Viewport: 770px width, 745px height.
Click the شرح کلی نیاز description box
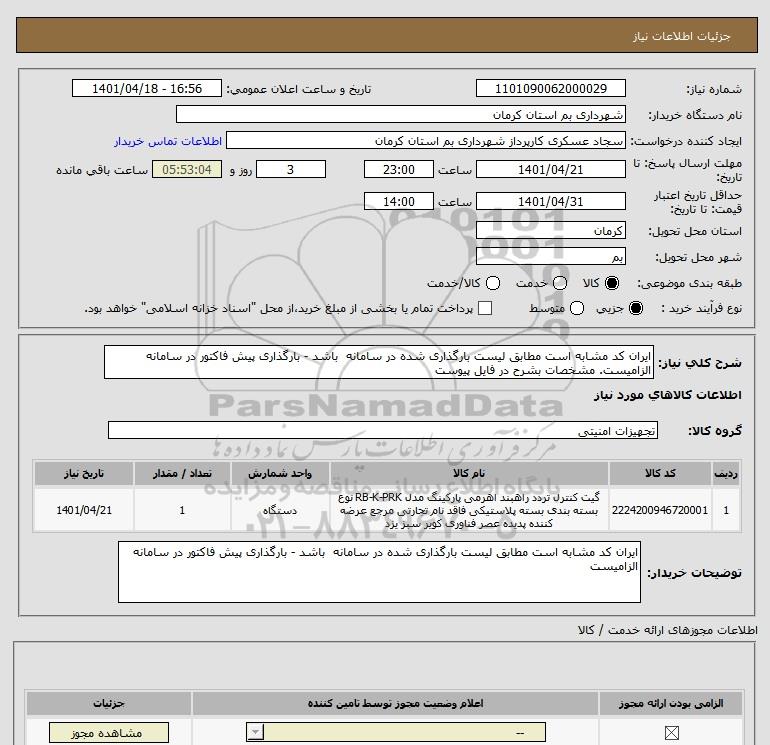(379, 362)
